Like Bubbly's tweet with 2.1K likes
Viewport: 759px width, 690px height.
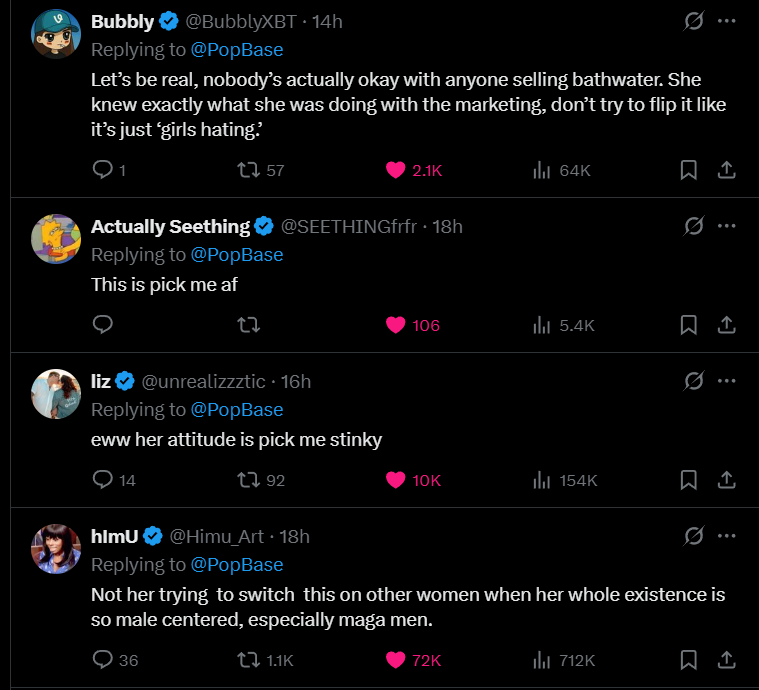[x=396, y=170]
